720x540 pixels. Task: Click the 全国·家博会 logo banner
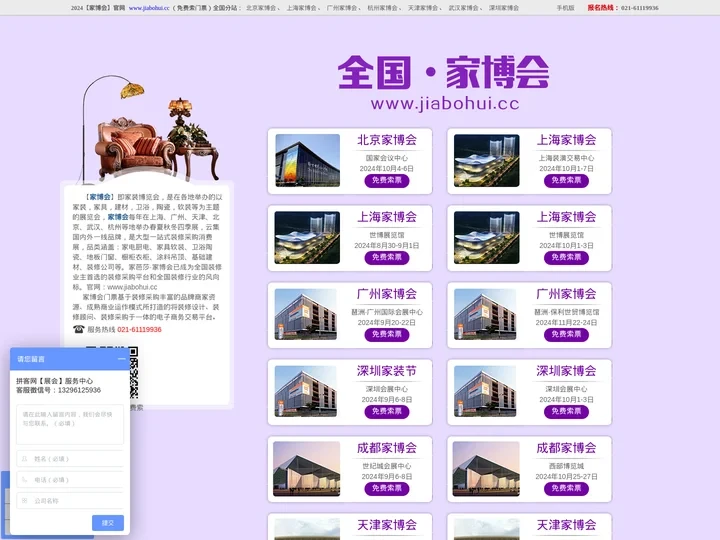tap(443, 82)
